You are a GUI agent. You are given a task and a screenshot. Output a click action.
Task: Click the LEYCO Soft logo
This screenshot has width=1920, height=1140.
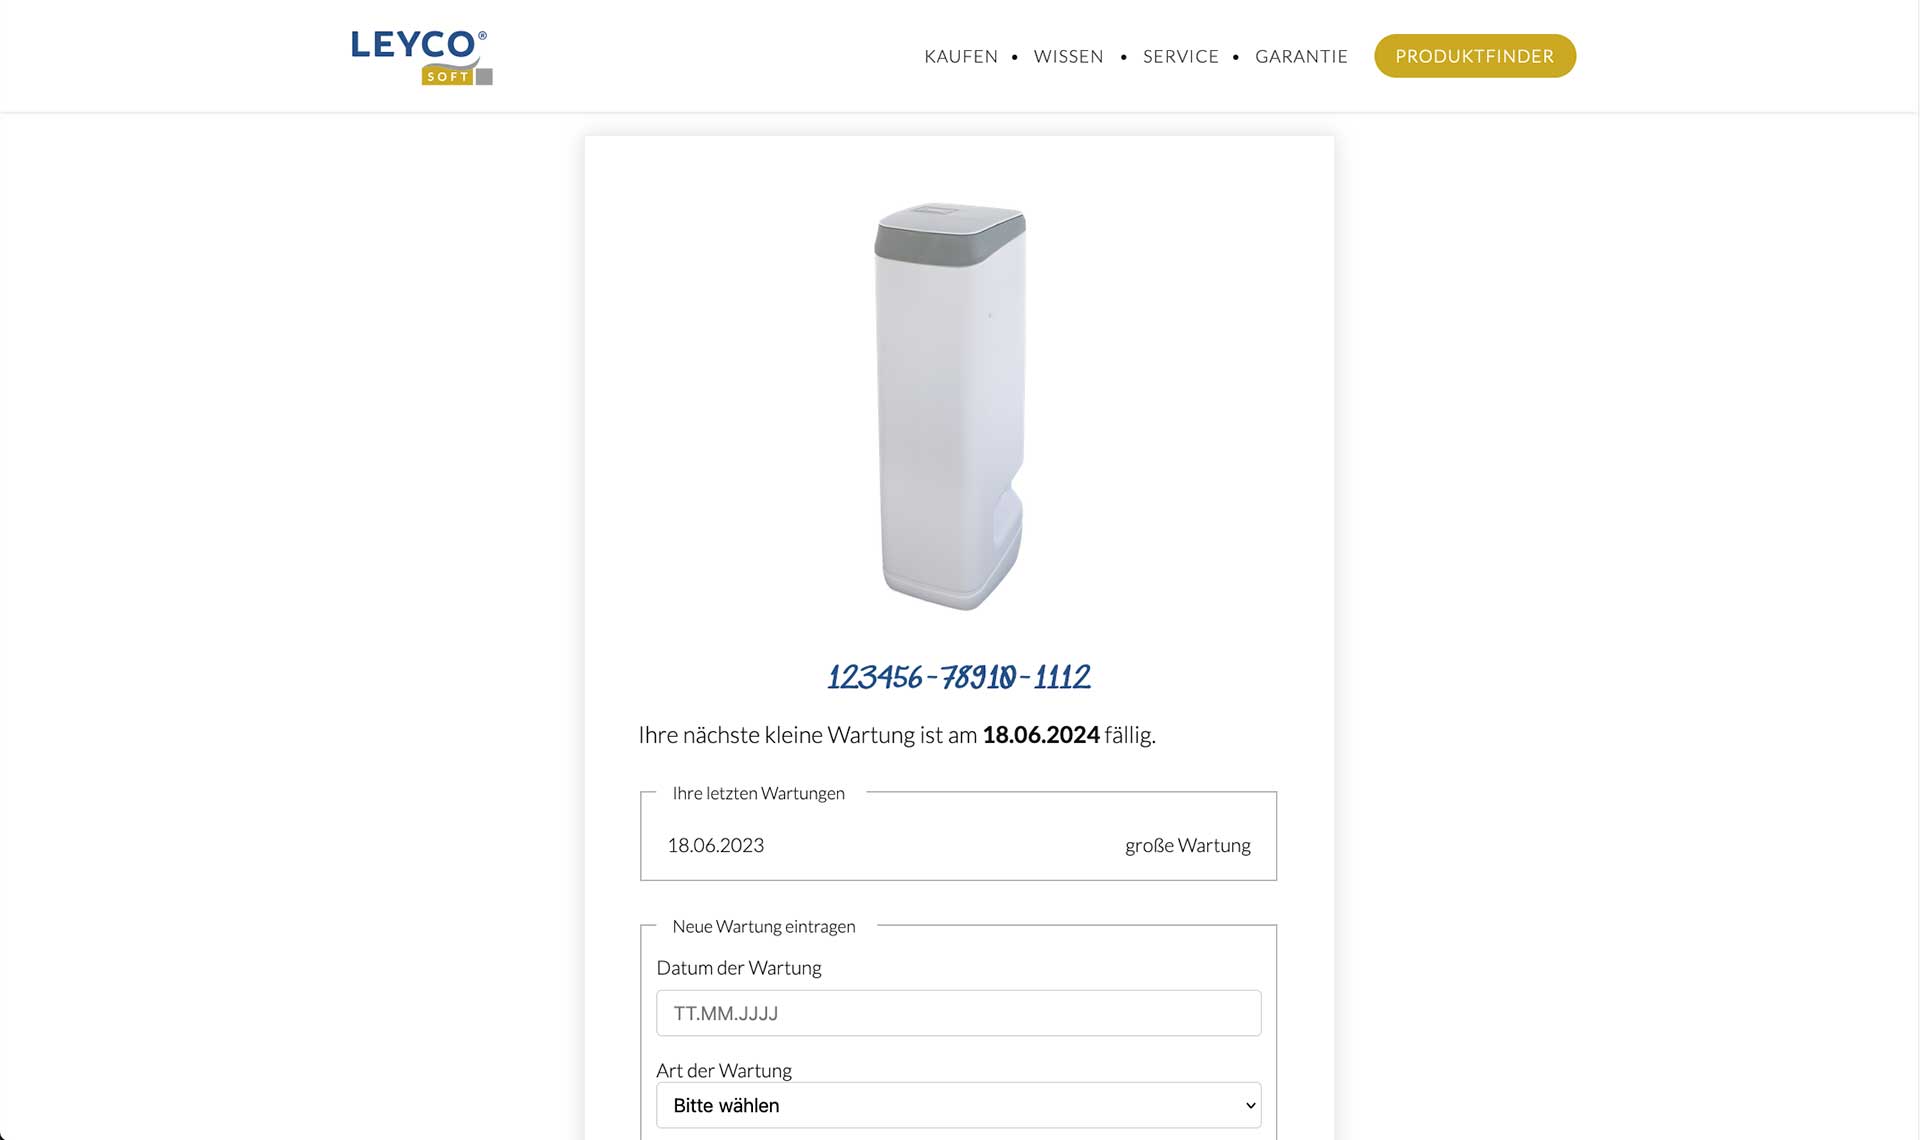(x=421, y=57)
